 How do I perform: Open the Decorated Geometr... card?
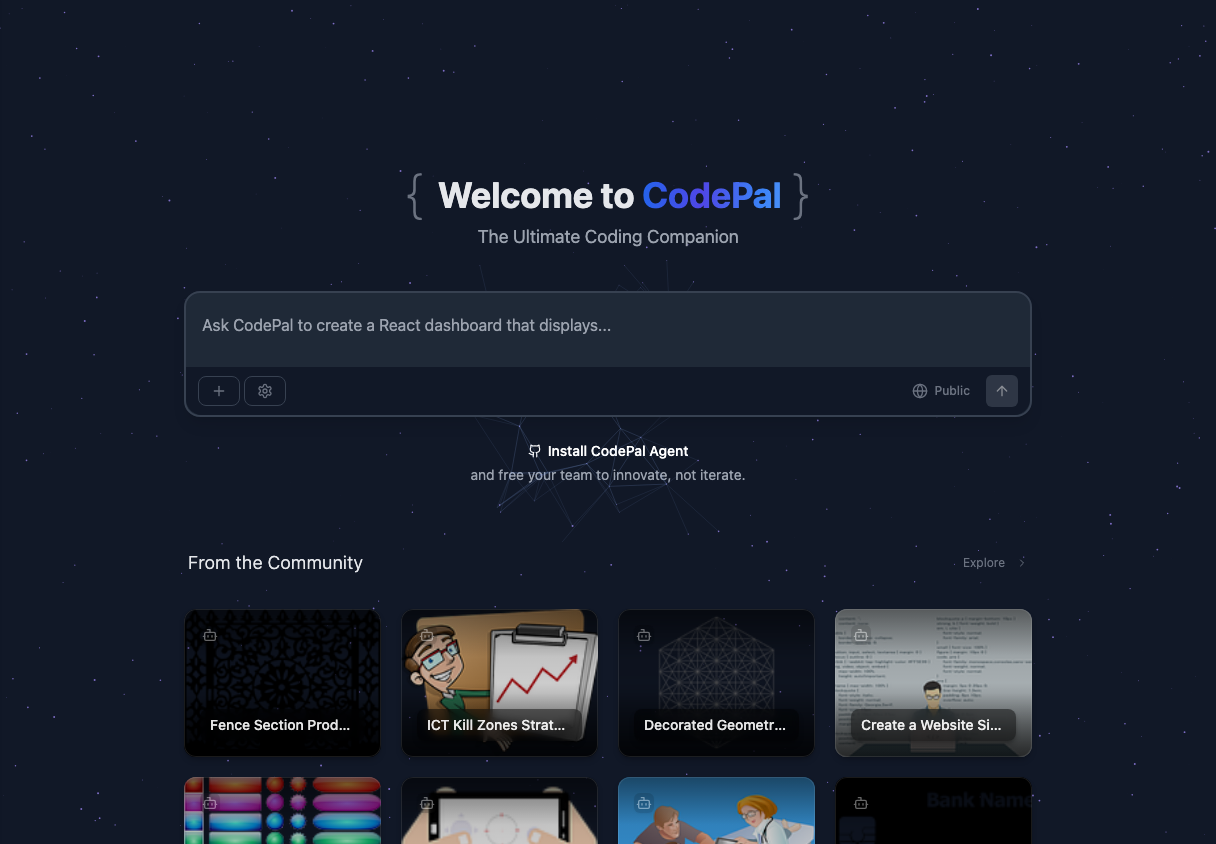[x=717, y=683]
